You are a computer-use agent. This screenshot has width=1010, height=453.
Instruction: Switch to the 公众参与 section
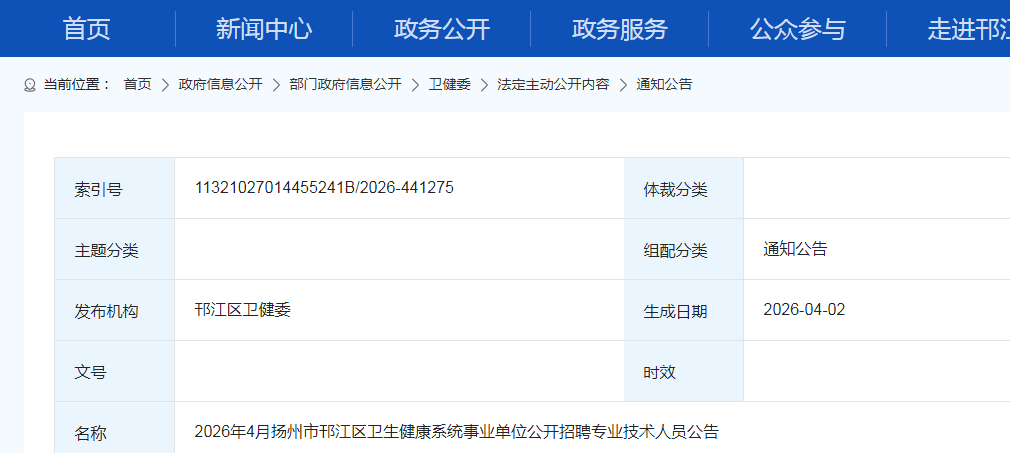[x=797, y=29]
